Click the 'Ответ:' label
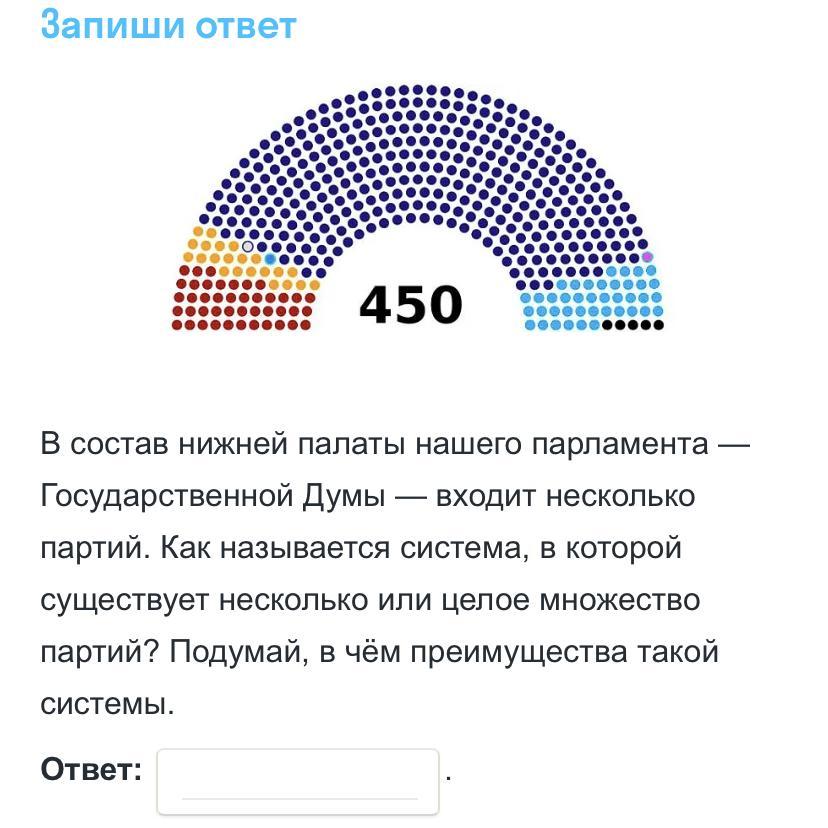The width and height of the screenshot is (828, 828). point(91,770)
